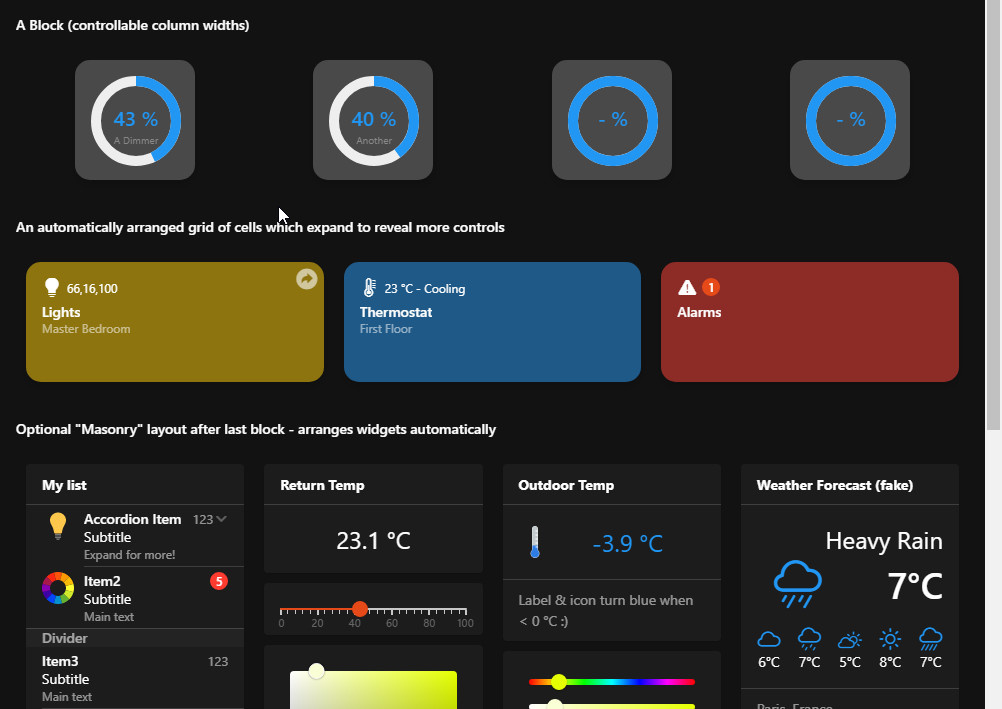Screen dimensions: 1002x709
Task: Click the color wheel icon beside Item2
Action: pyautogui.click(x=57, y=588)
